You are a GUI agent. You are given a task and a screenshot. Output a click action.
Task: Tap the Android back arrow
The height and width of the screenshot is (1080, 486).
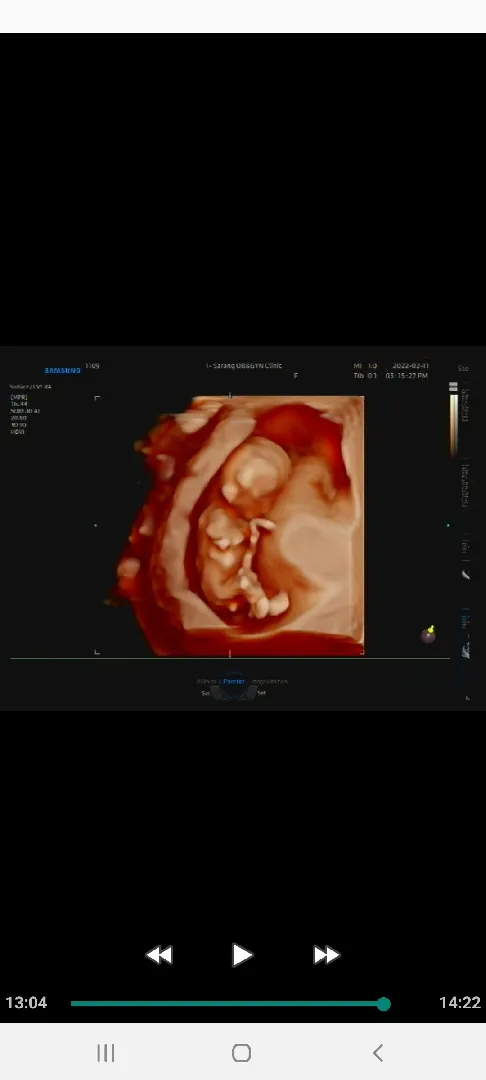point(377,1052)
